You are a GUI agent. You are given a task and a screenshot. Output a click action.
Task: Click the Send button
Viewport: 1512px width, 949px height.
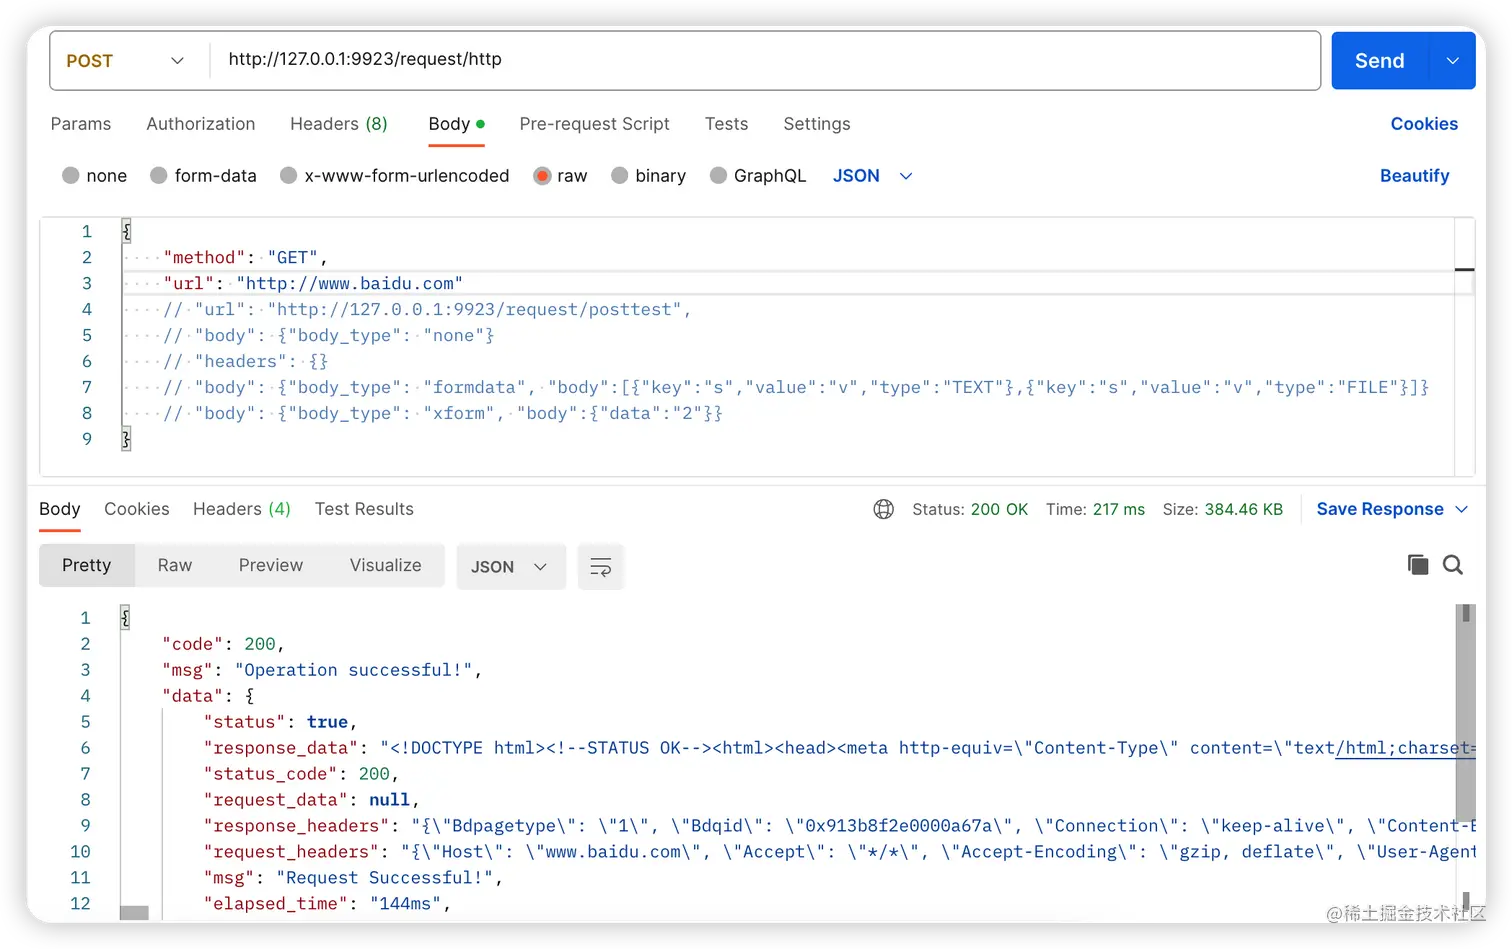pos(1380,61)
